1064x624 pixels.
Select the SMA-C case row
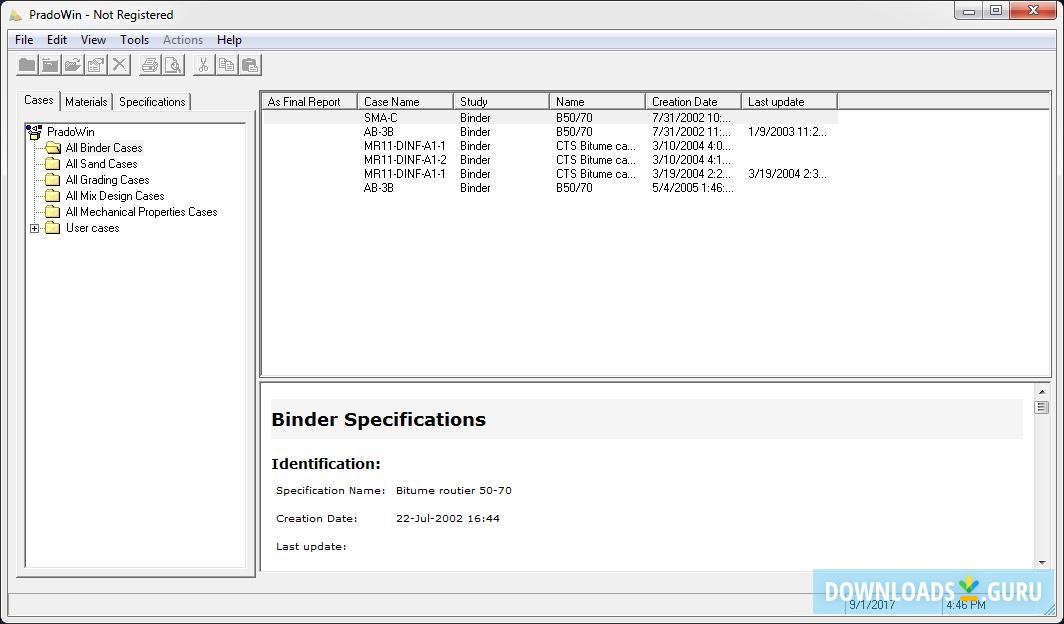(x=550, y=118)
